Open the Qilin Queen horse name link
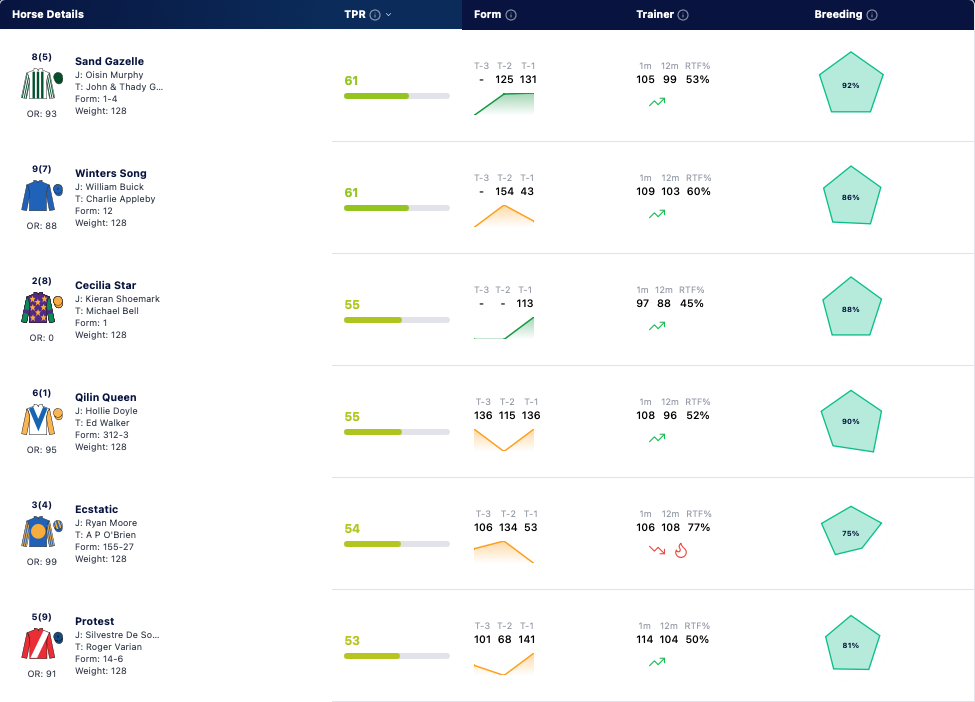Screen dimensions: 975x702 click(x=106, y=397)
